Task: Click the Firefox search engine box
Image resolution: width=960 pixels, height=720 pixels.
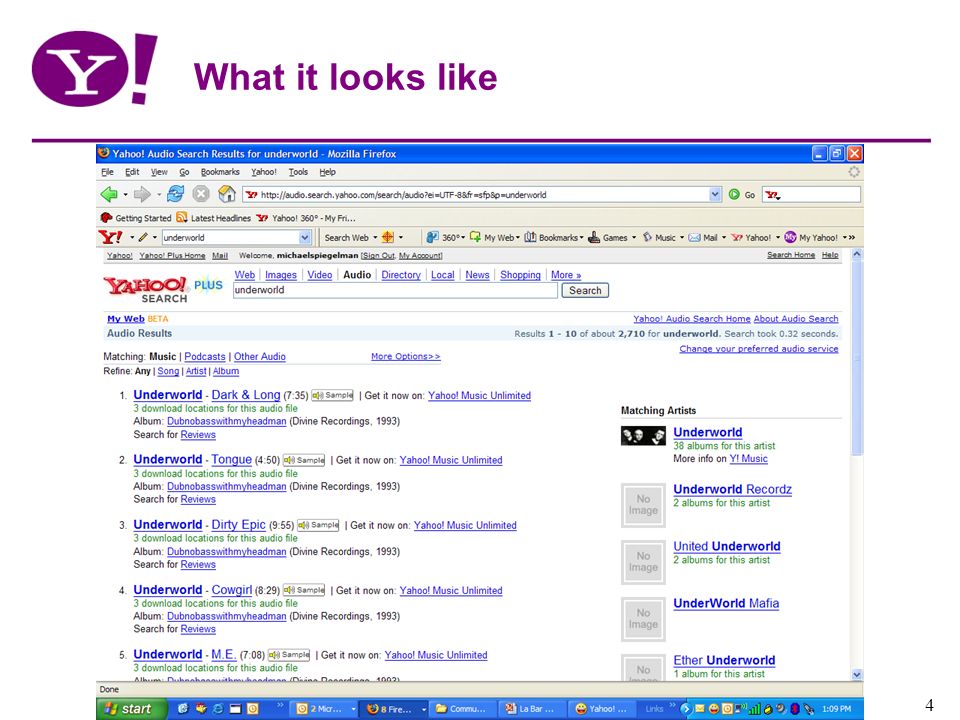Action: point(812,195)
